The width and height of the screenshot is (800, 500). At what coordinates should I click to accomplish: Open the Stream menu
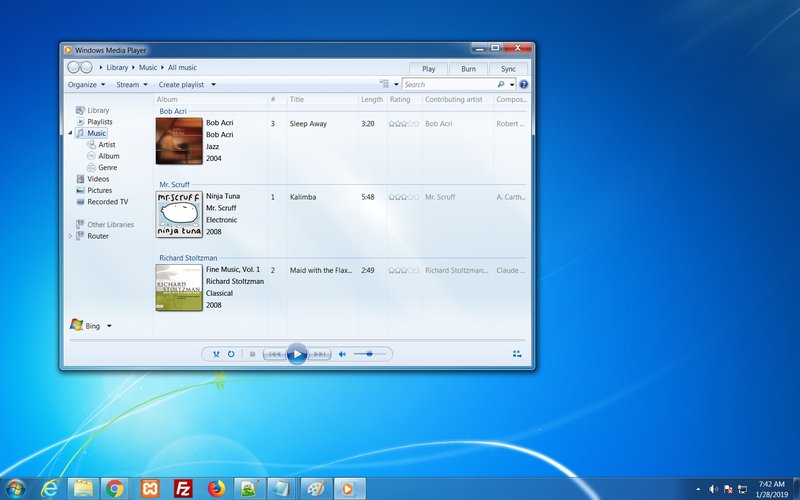[x=132, y=85]
